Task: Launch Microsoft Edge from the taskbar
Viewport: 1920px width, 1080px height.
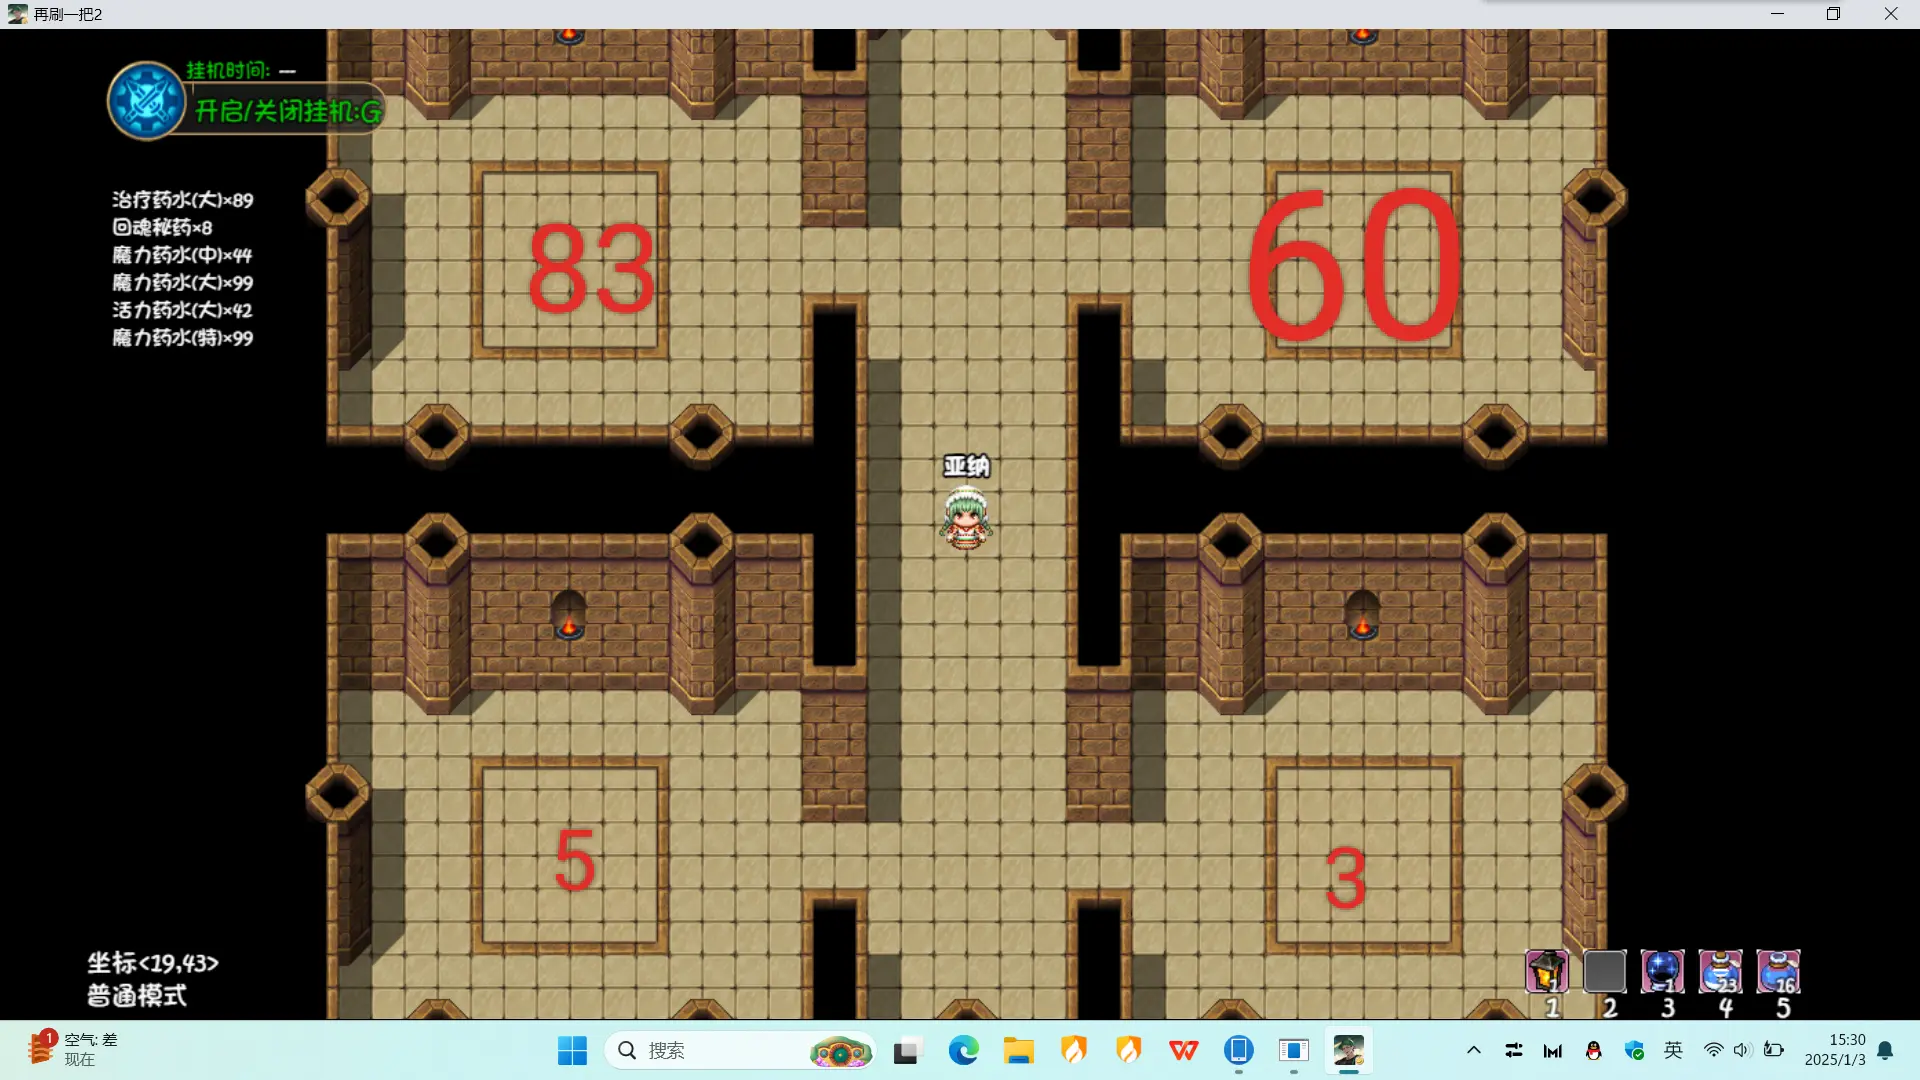Action: coord(963,1050)
